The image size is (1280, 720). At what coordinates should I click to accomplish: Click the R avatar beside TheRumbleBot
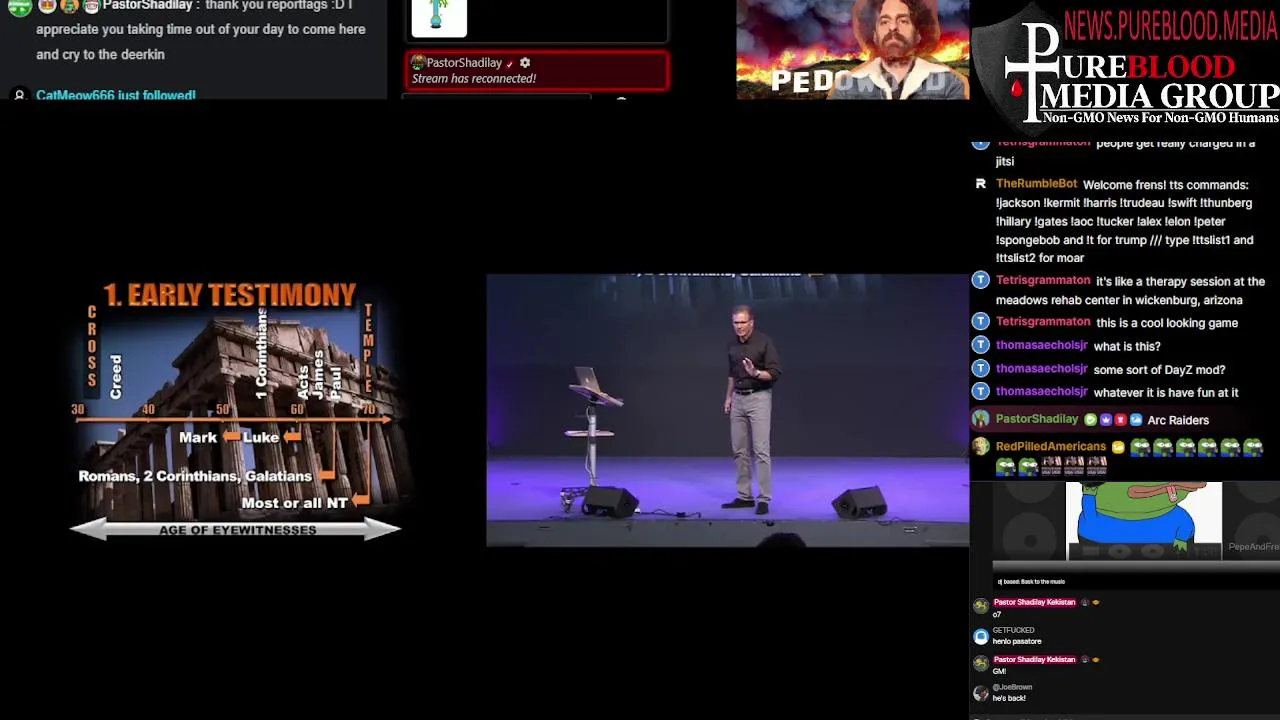pyautogui.click(x=981, y=184)
